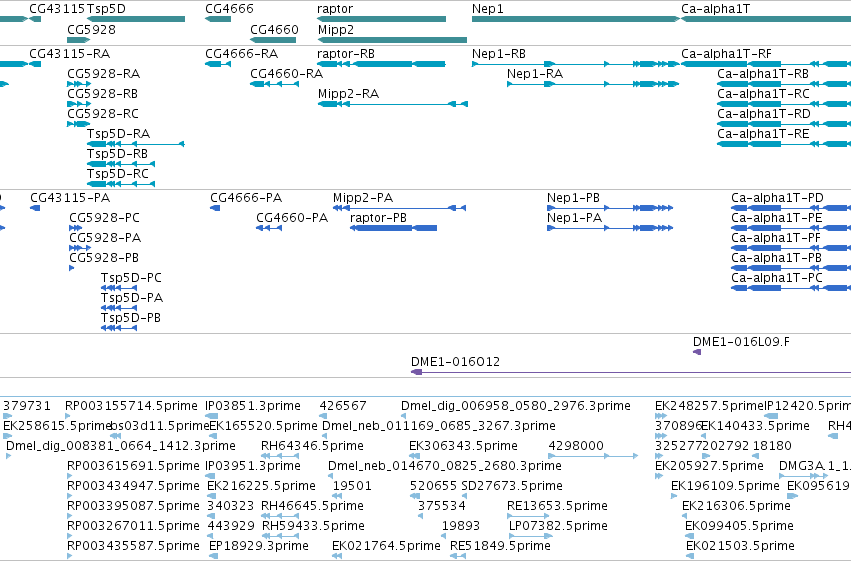Click EST EK306343.5prime

463,447
